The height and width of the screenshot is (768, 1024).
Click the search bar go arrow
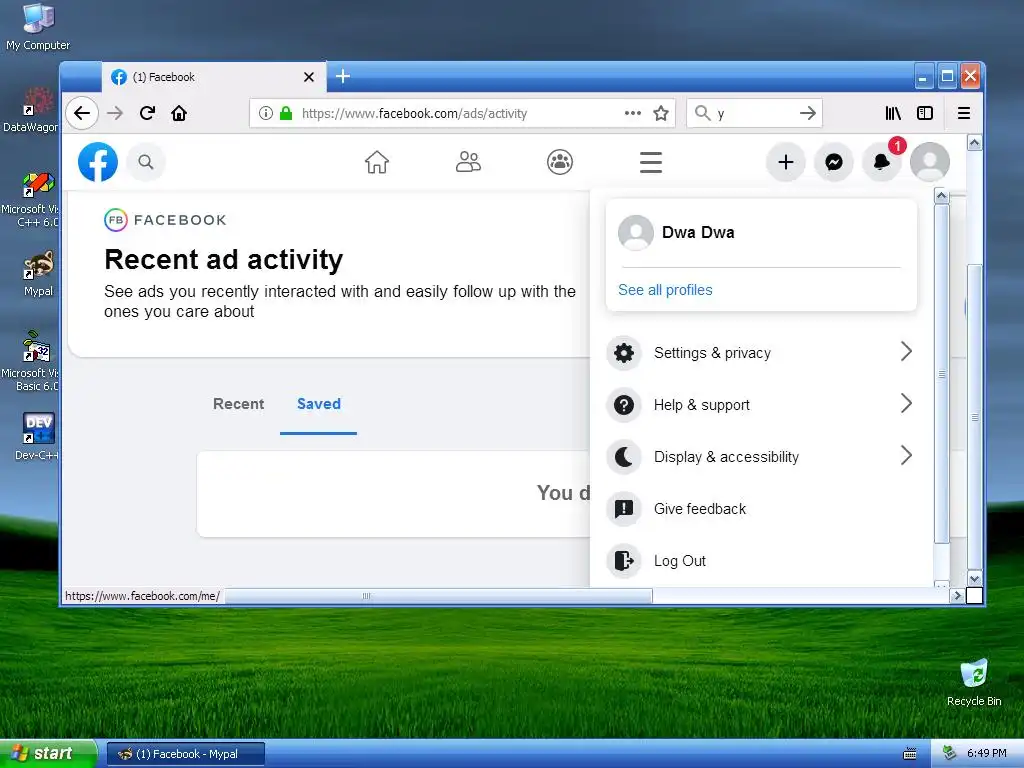tap(808, 113)
